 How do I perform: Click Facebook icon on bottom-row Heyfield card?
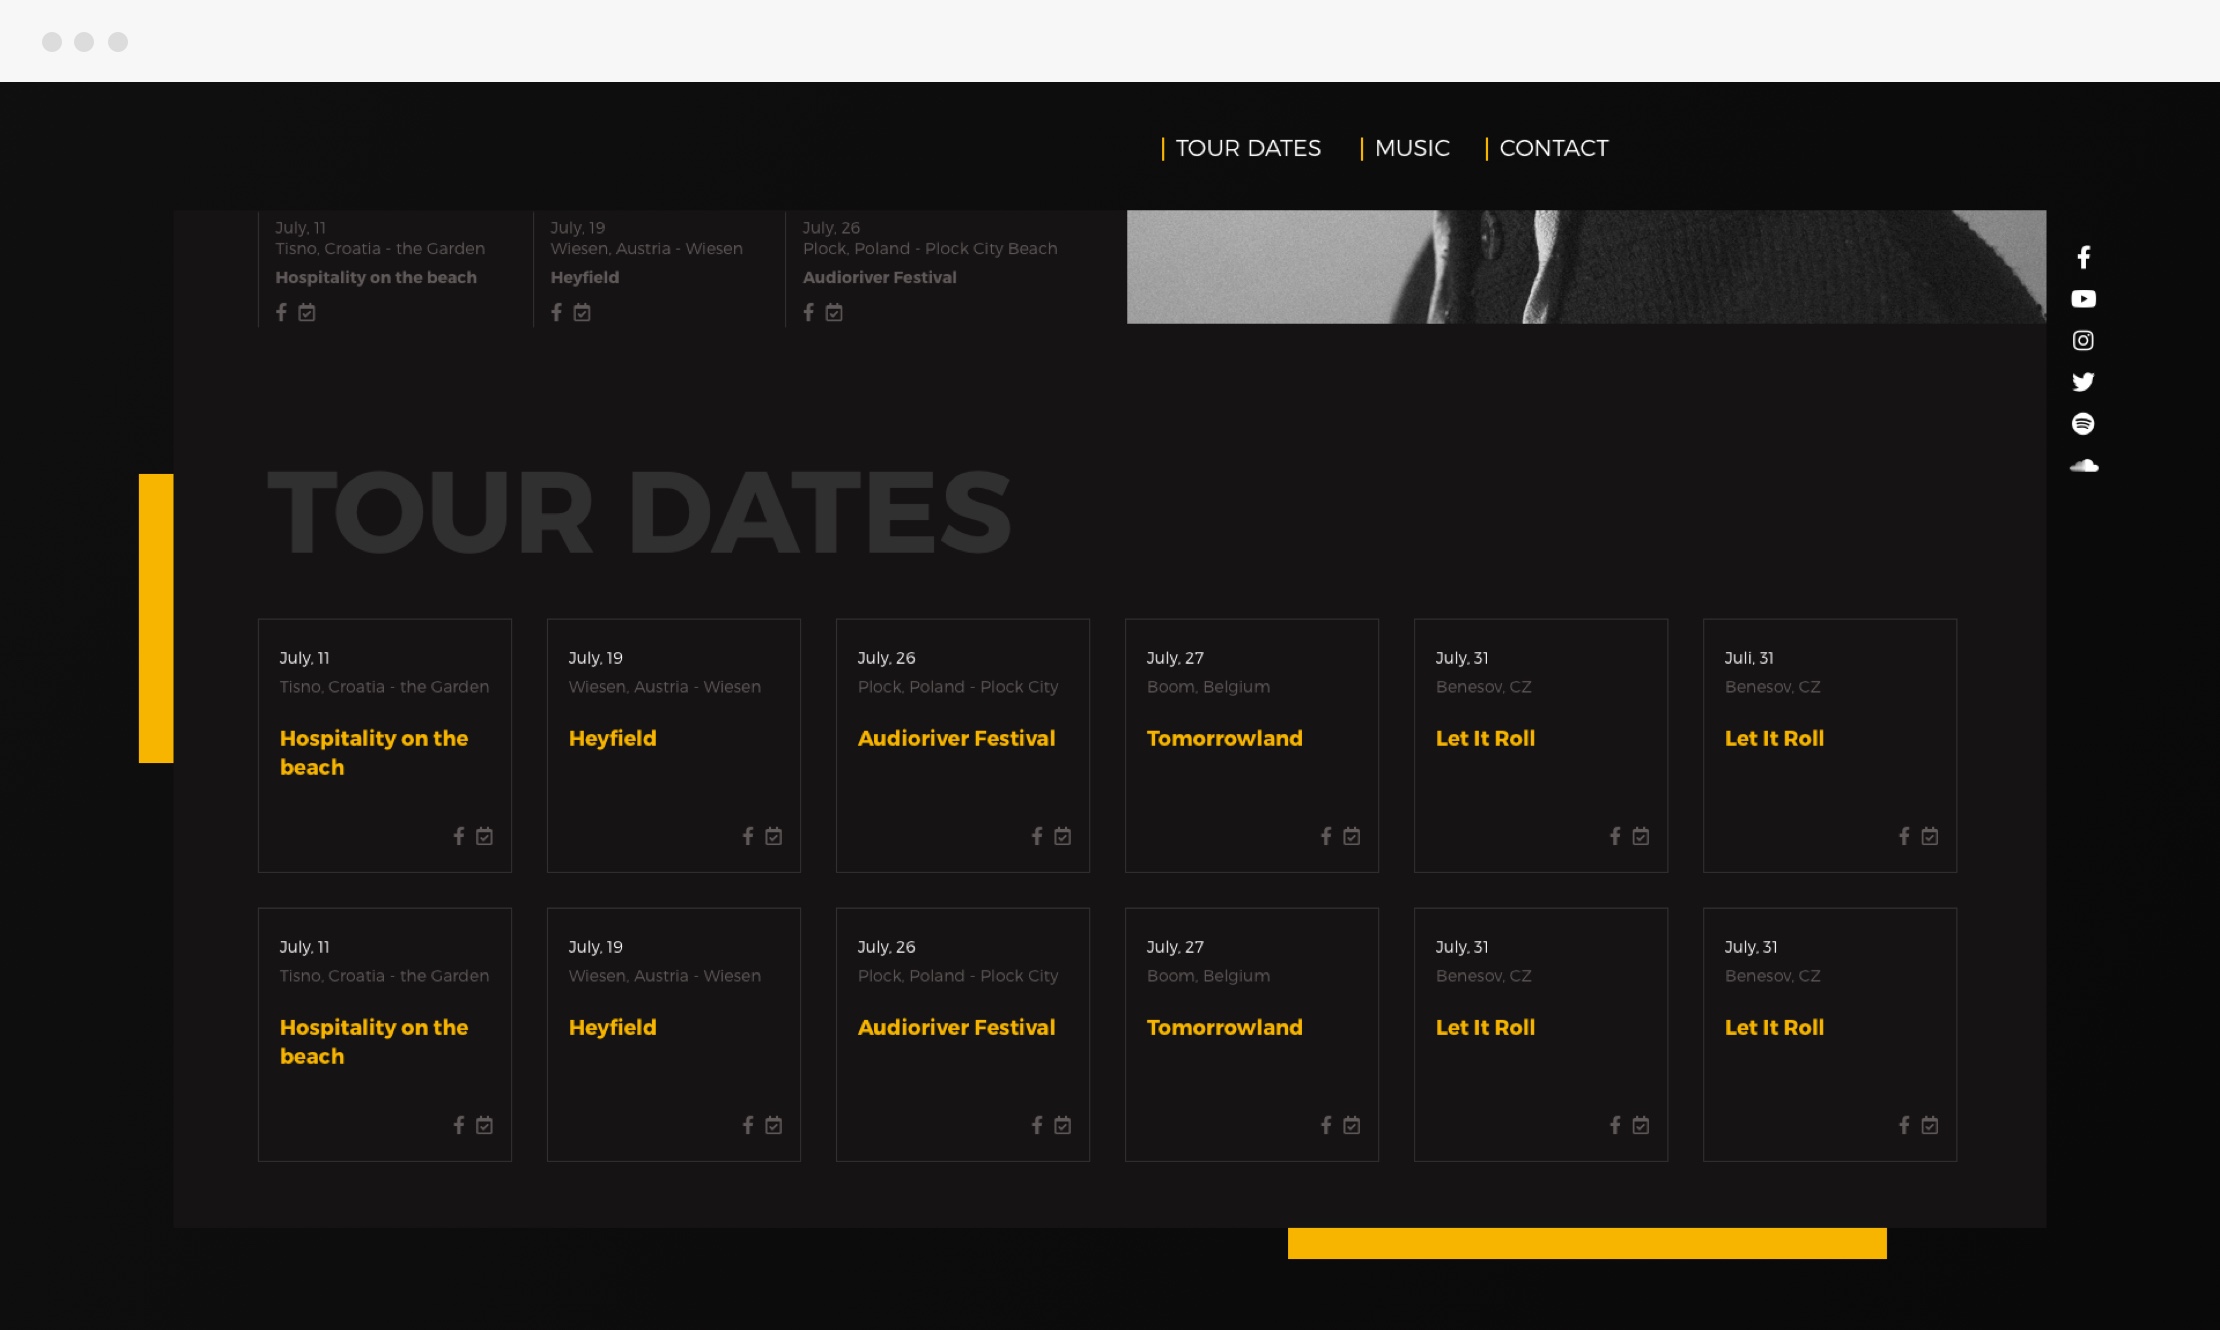pyautogui.click(x=748, y=1125)
